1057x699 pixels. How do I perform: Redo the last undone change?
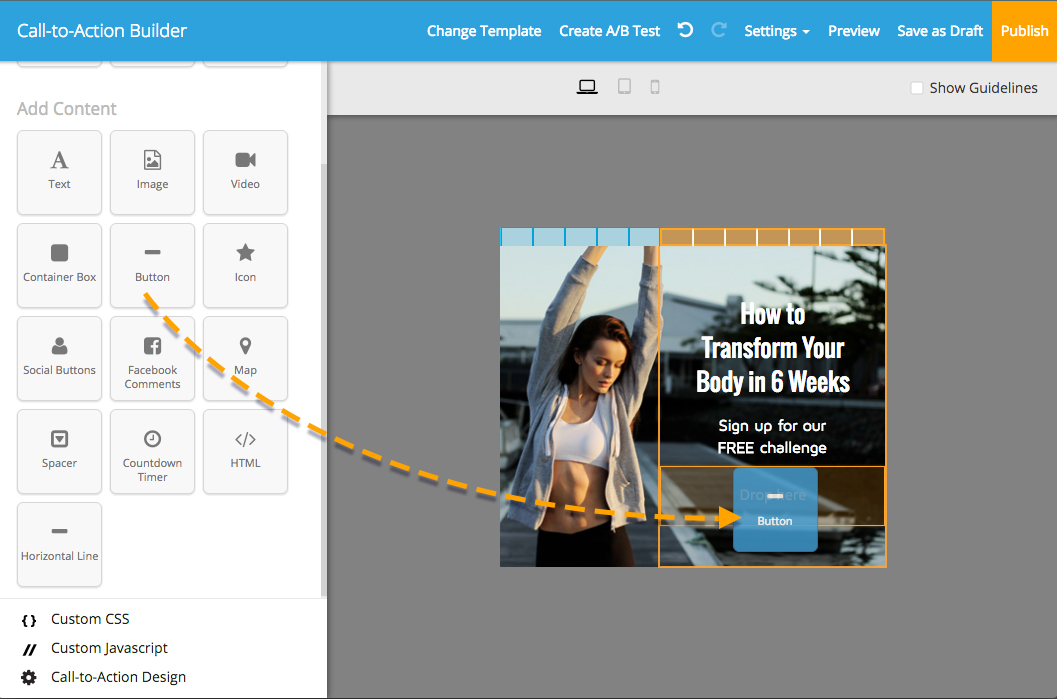point(719,30)
